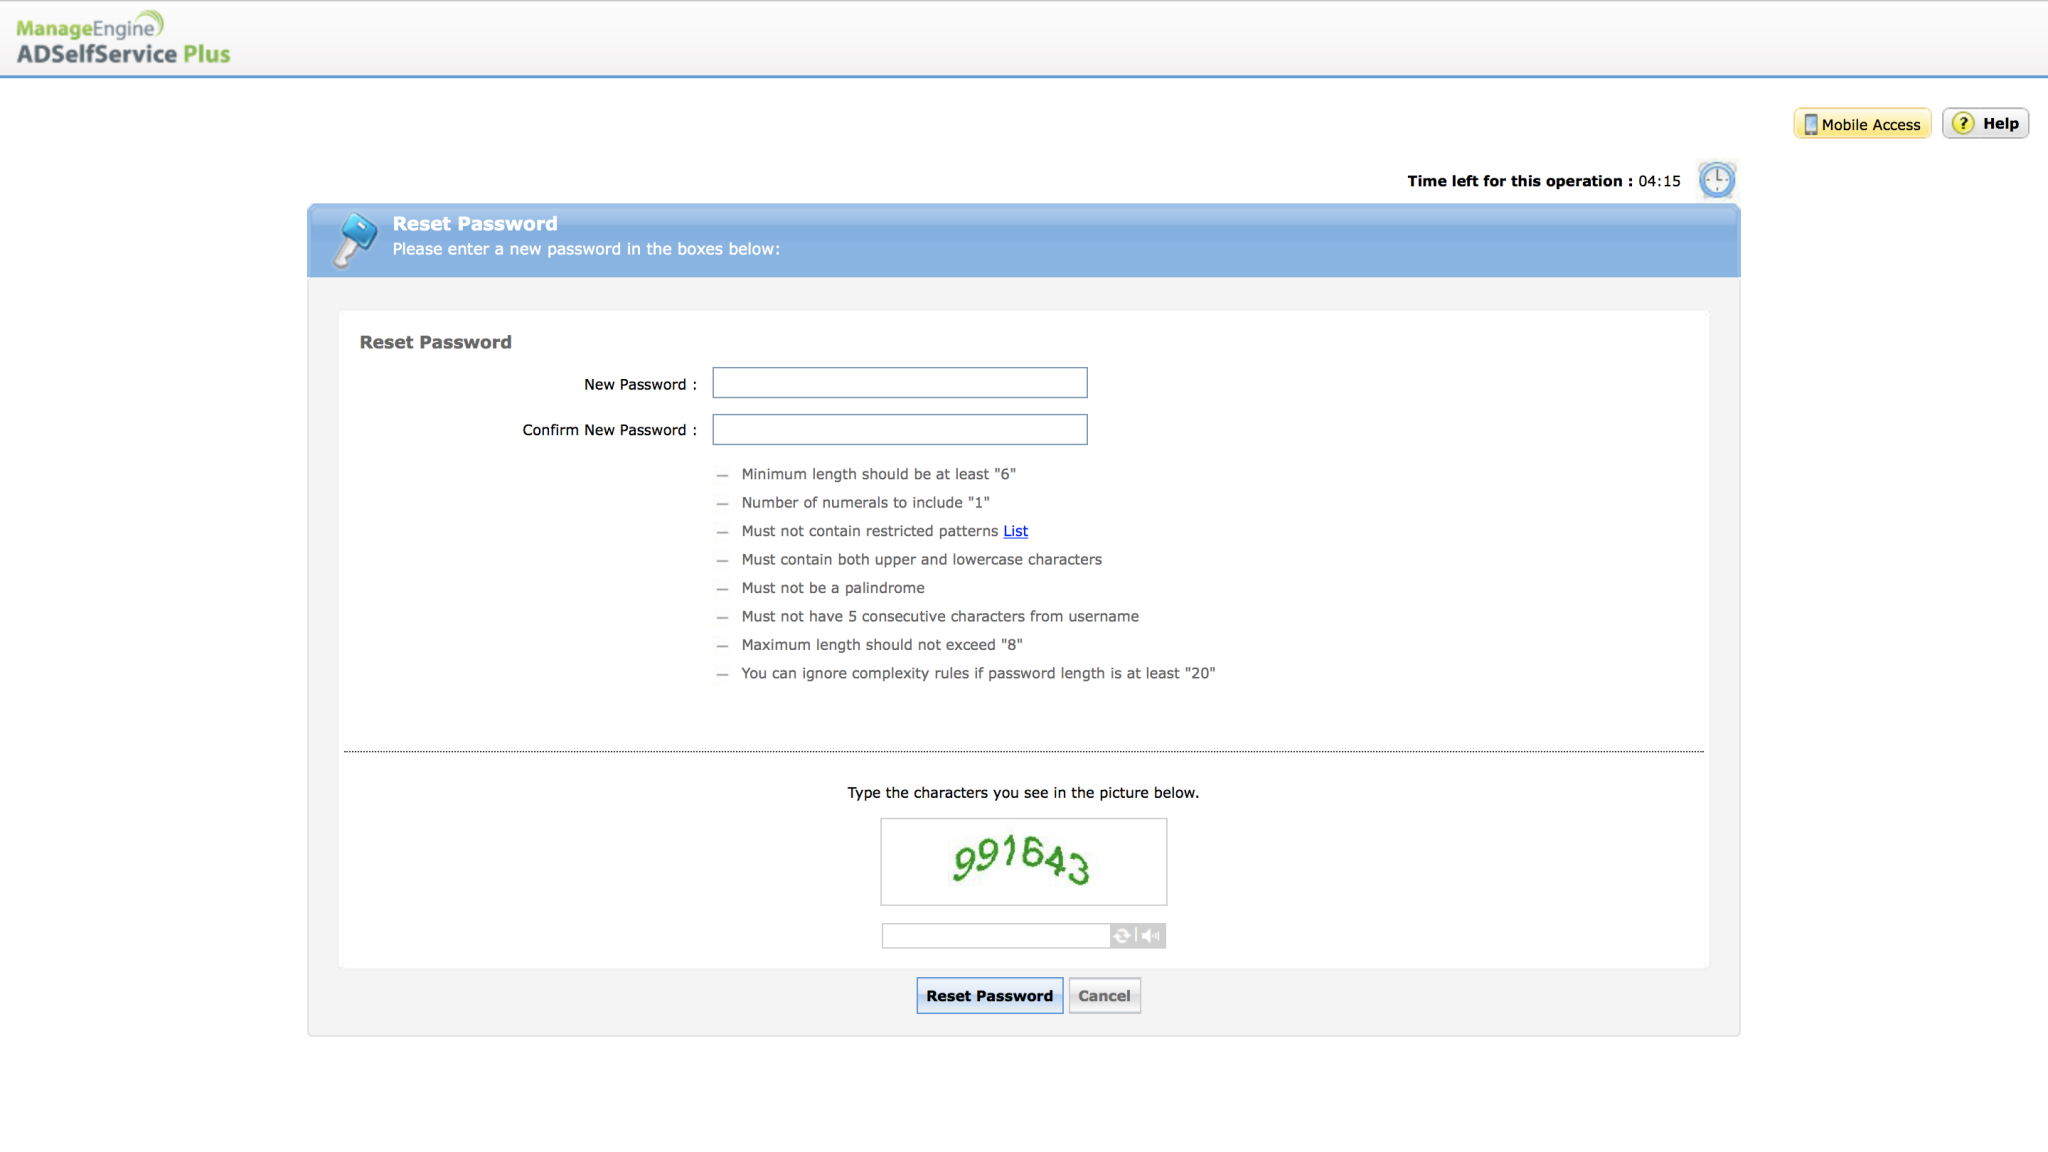The height and width of the screenshot is (1152, 2048).
Task: Click the palindrome rule text
Action: coord(832,588)
